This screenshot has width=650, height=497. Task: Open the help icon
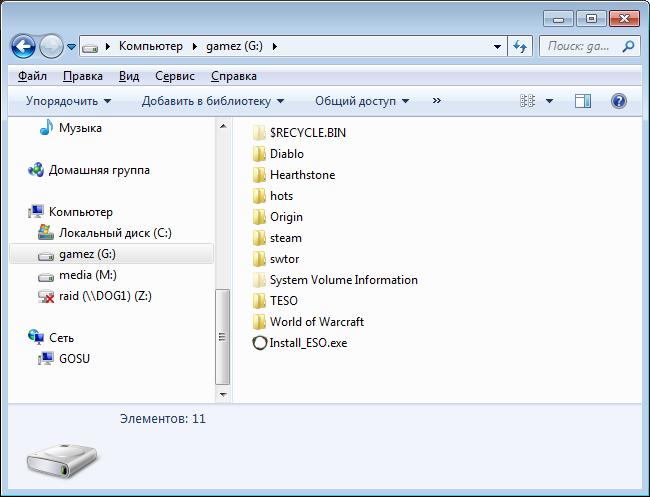(x=618, y=101)
